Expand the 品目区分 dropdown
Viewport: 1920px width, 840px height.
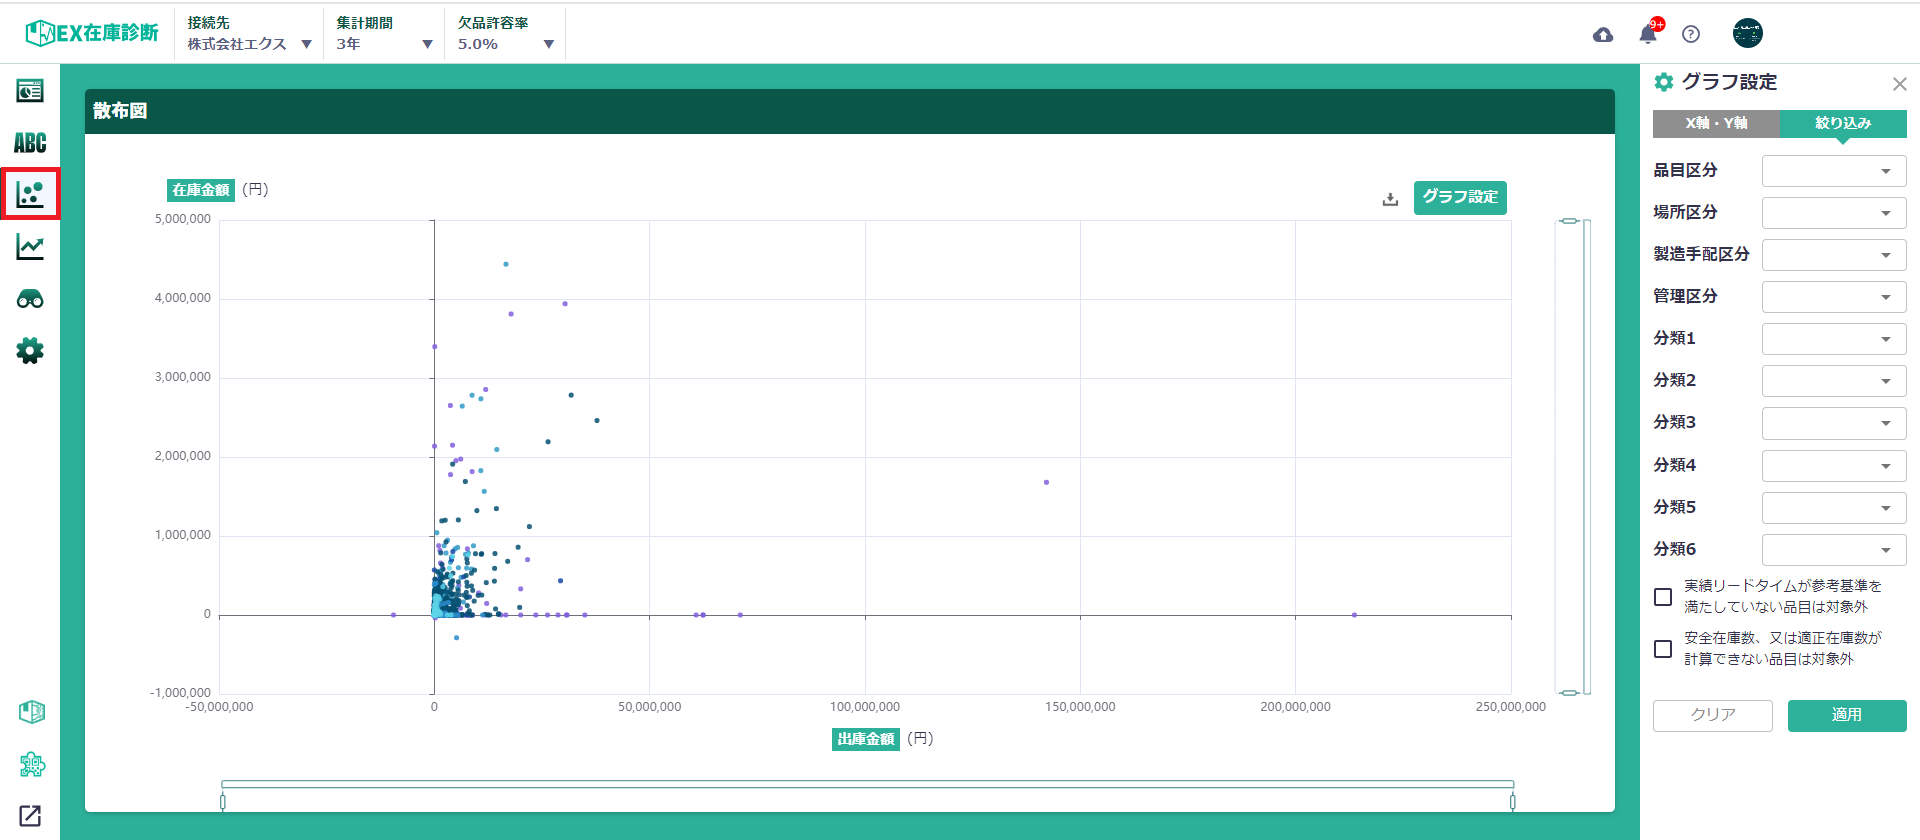point(1833,171)
